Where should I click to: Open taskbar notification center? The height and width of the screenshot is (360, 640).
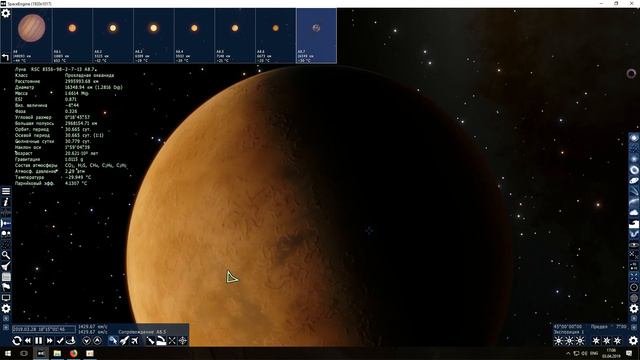tap(630, 353)
